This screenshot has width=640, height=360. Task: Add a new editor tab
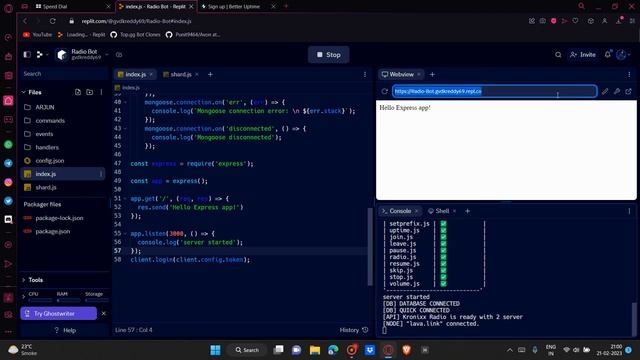(210, 74)
